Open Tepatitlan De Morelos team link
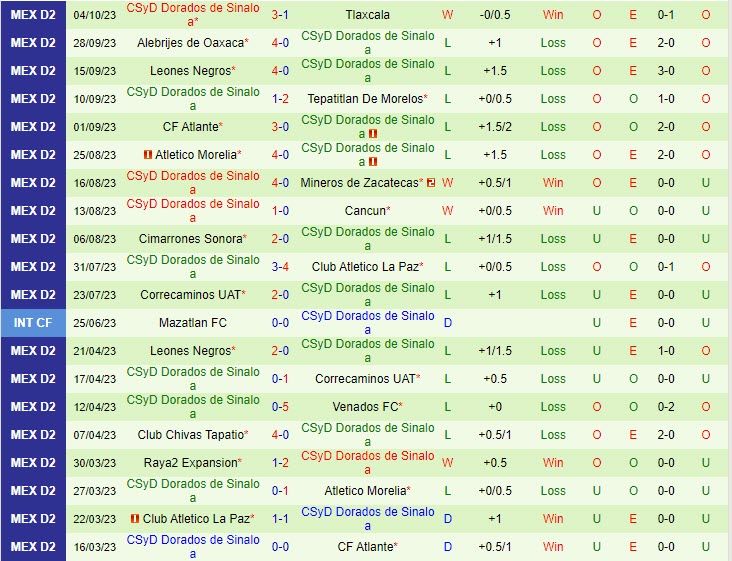The height and width of the screenshot is (561, 732). (365, 99)
